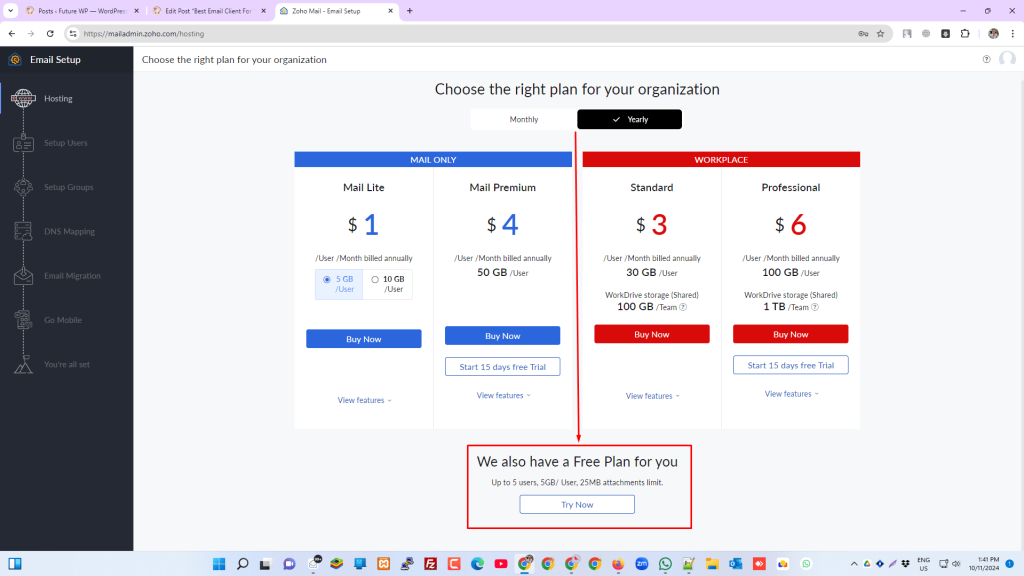This screenshot has width=1024, height=576.
Task: Open ENG US language indicator
Action: (923, 564)
